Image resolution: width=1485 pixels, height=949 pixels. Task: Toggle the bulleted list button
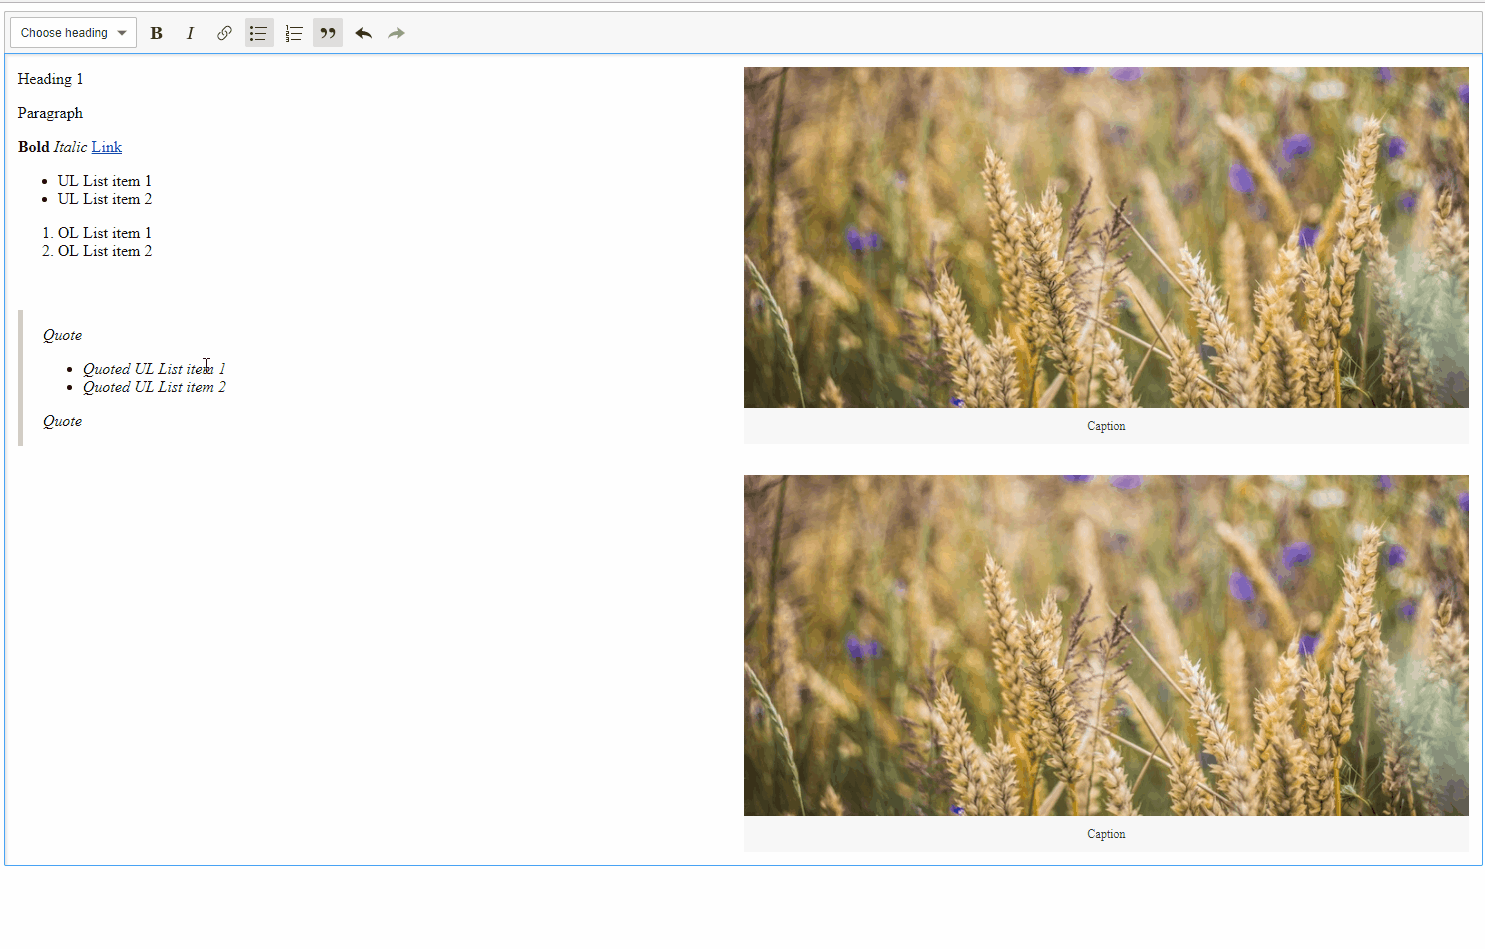[x=259, y=33]
